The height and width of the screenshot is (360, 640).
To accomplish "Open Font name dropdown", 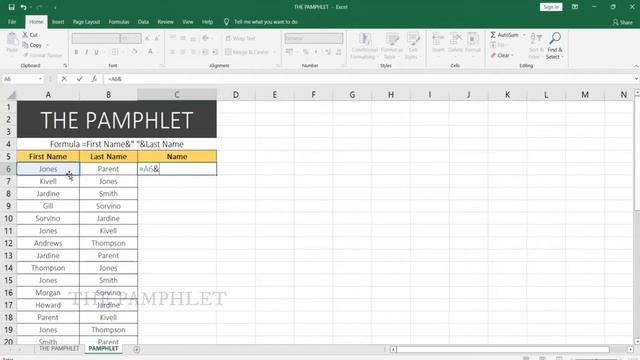I will pos(117,38).
